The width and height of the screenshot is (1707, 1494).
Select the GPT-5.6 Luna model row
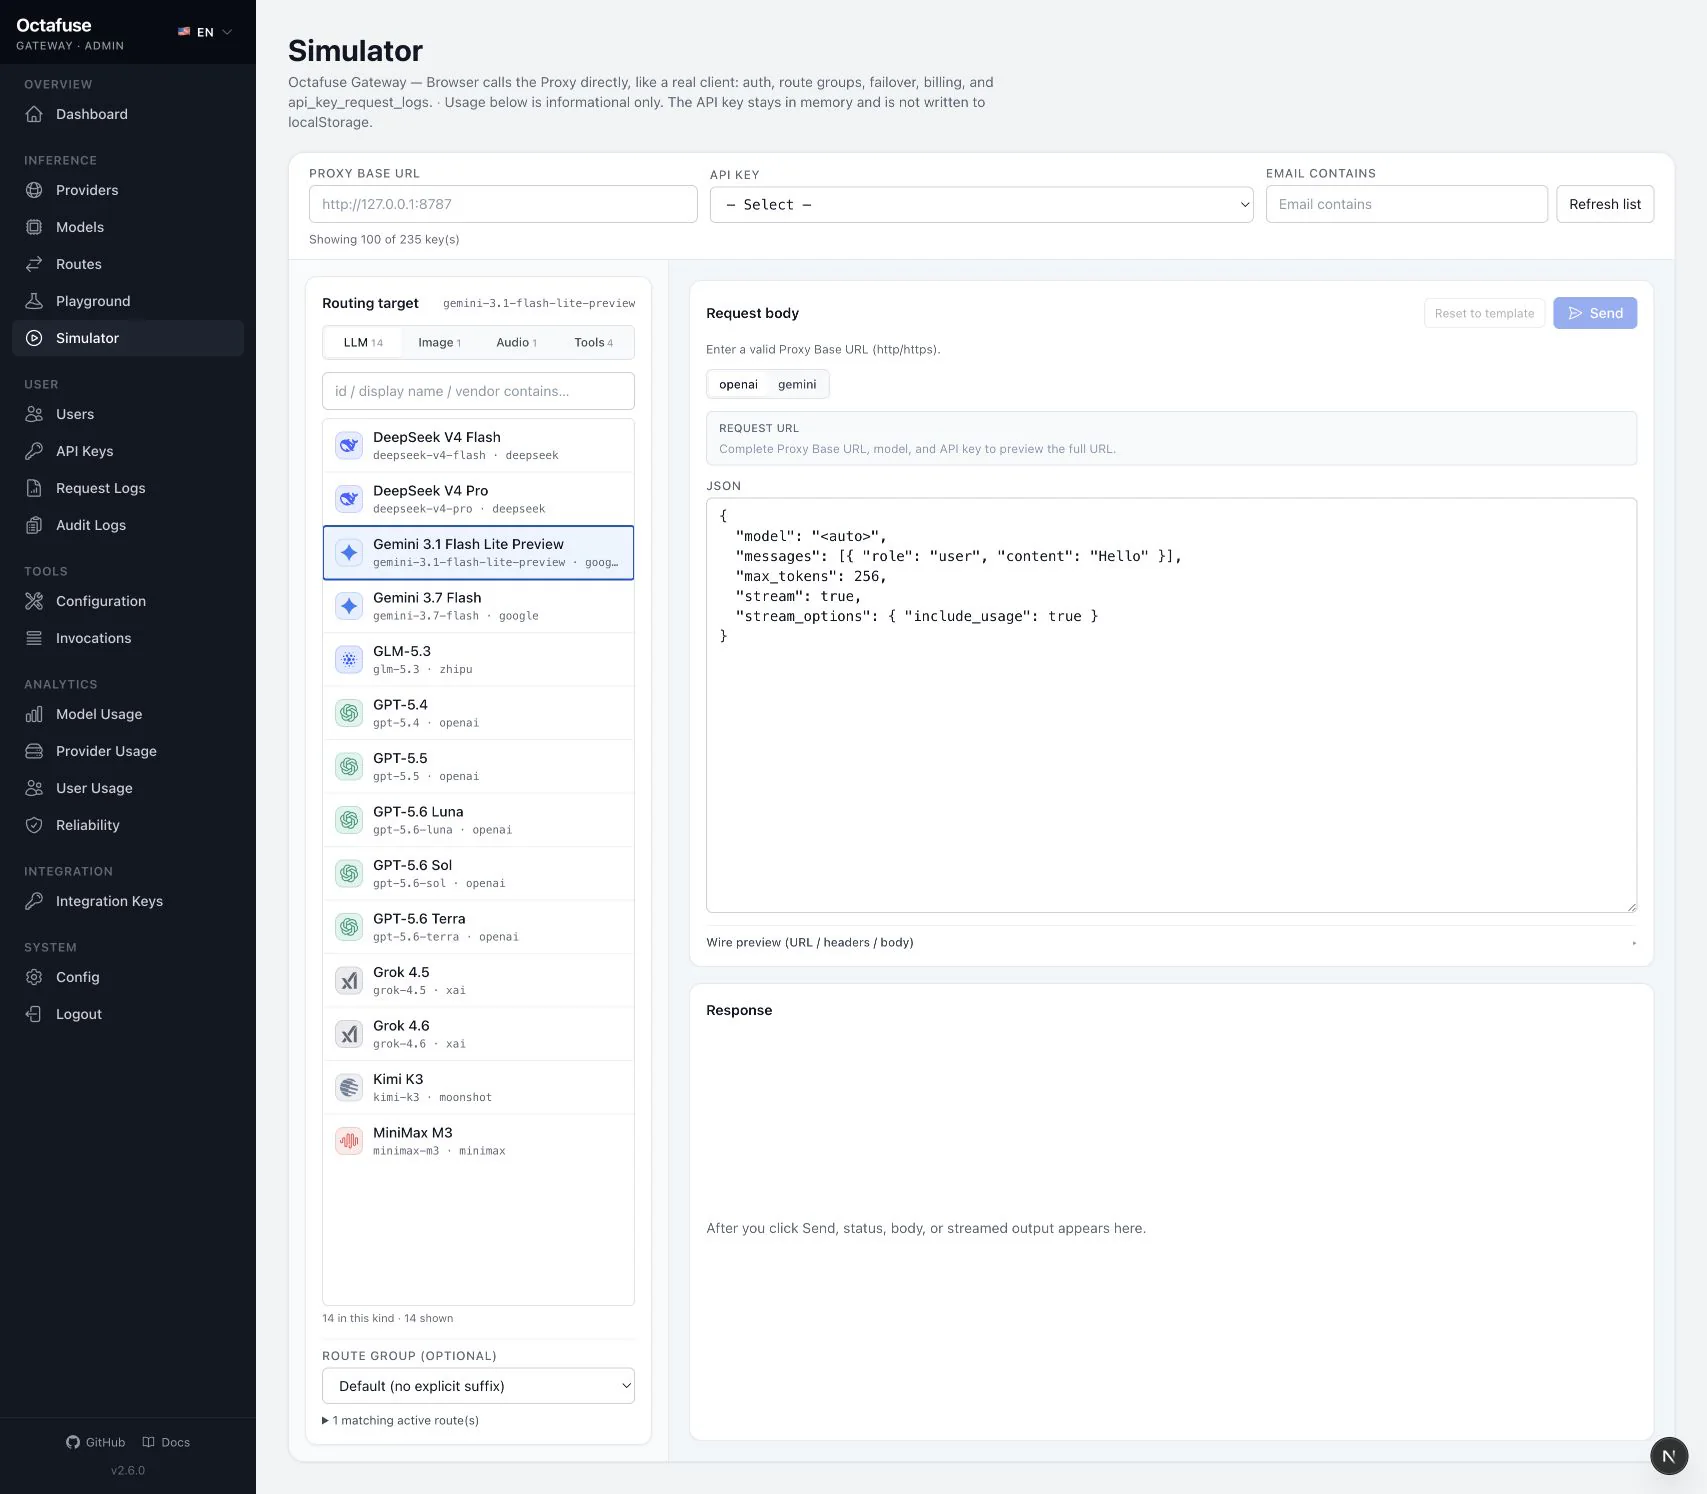coord(478,820)
